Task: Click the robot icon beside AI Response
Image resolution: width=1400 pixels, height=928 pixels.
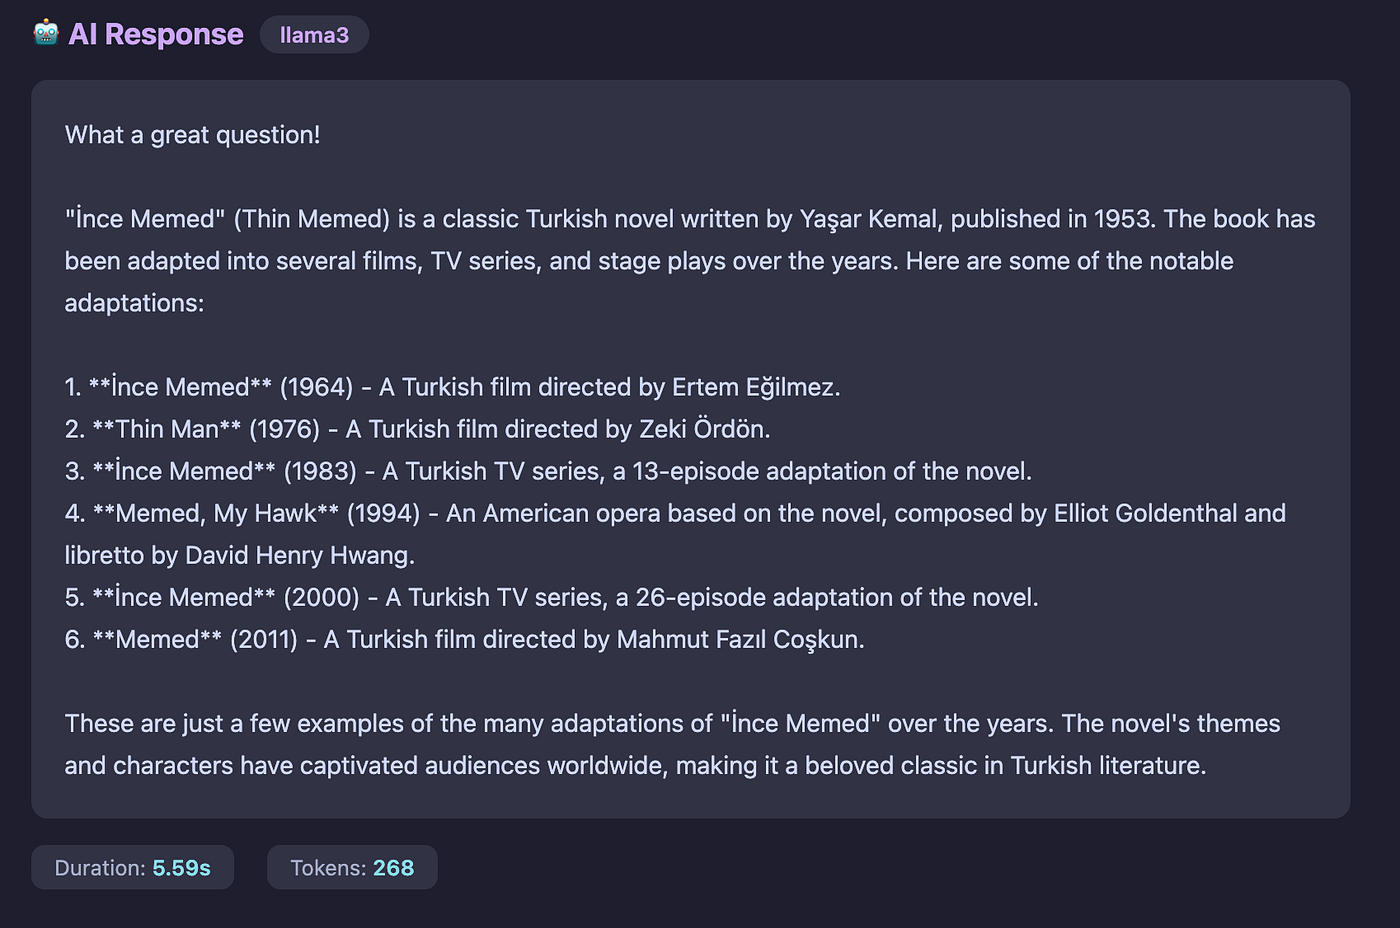Action: pyautogui.click(x=46, y=33)
